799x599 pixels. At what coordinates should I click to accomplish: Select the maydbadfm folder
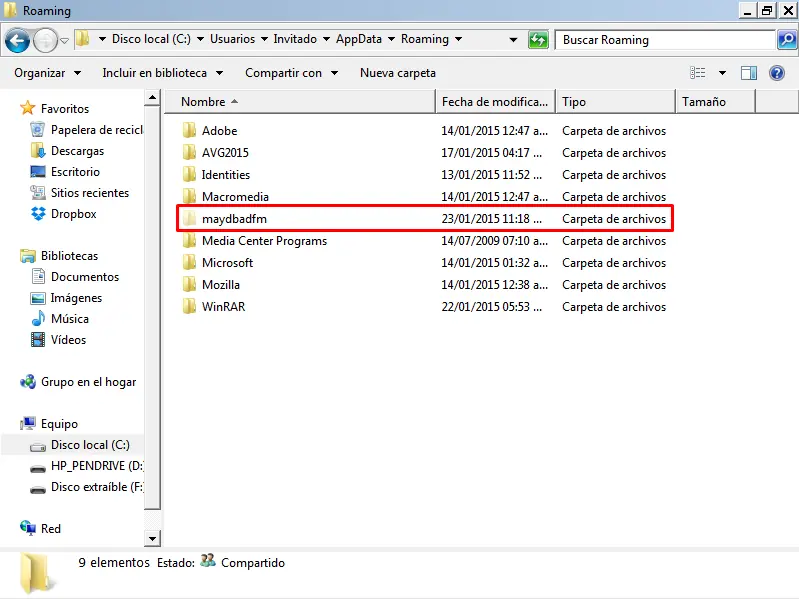(424, 219)
